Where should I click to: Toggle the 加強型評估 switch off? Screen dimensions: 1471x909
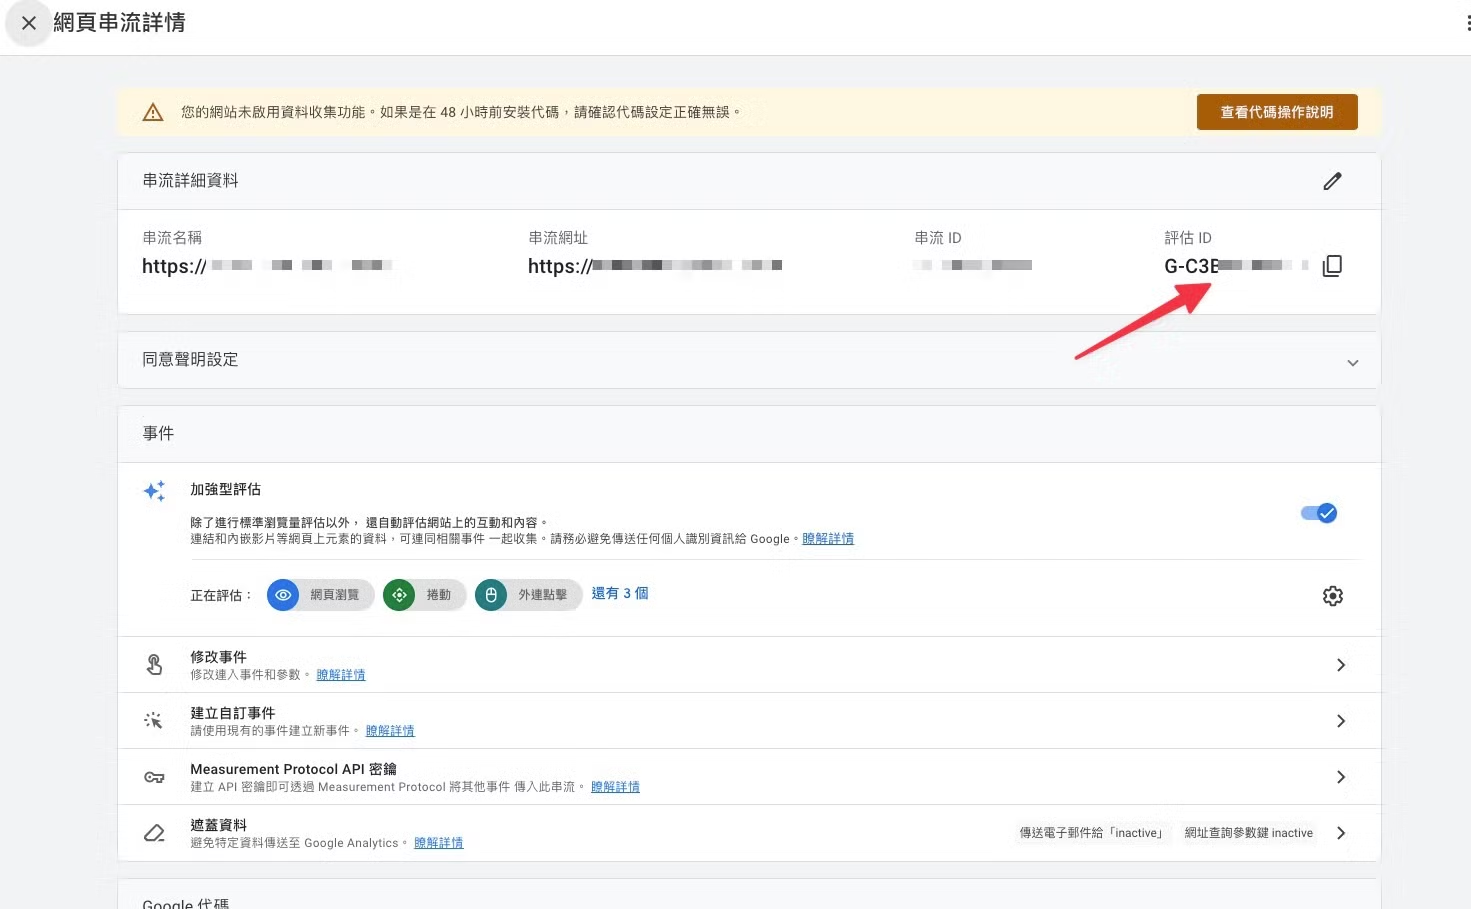[x=1318, y=513]
